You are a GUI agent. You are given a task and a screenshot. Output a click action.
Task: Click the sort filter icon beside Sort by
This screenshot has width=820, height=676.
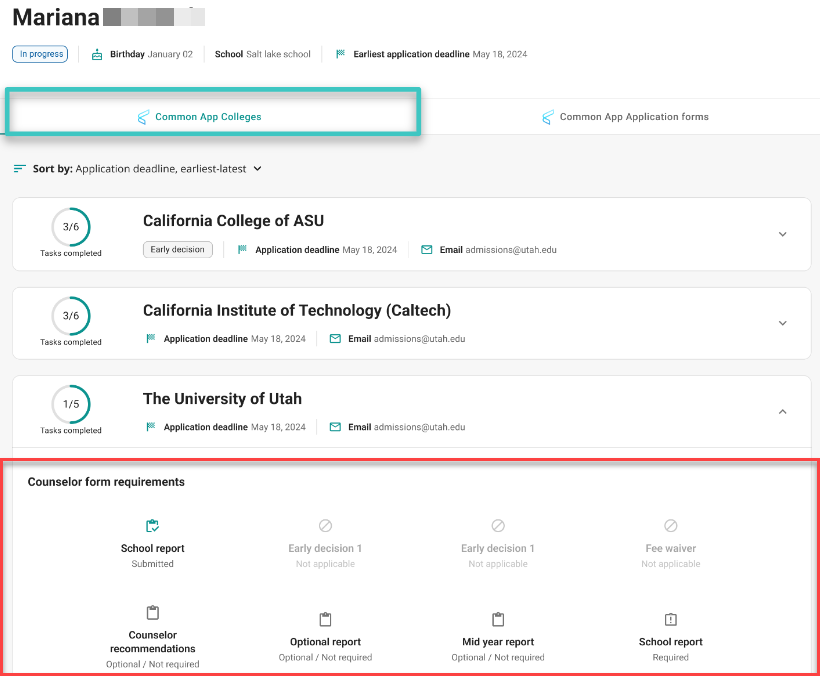tap(18, 168)
